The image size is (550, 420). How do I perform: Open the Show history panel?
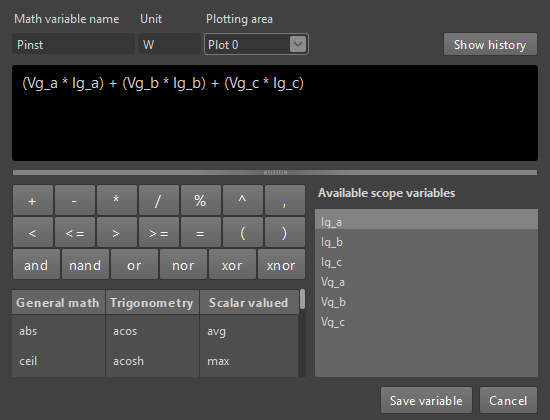[x=490, y=44]
